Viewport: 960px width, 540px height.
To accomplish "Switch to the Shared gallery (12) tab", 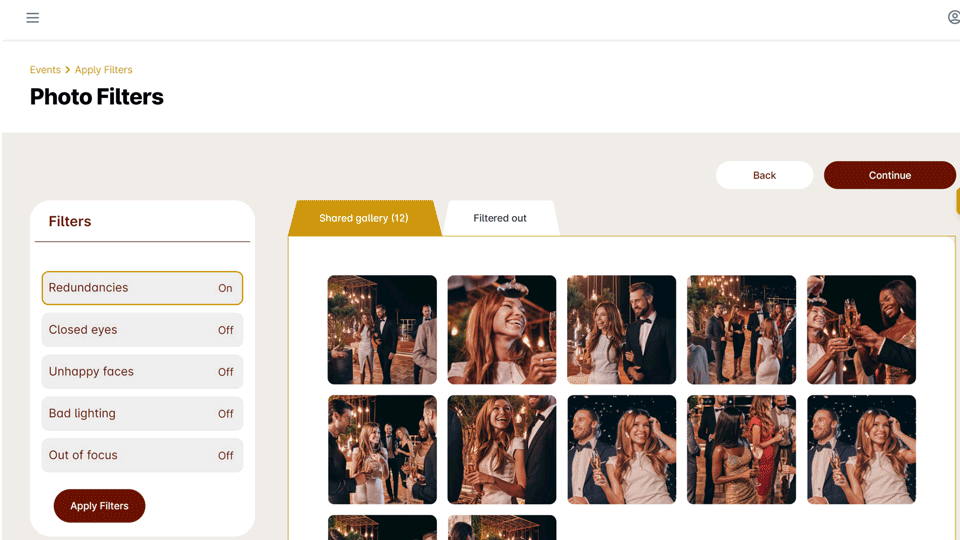I will click(364, 218).
